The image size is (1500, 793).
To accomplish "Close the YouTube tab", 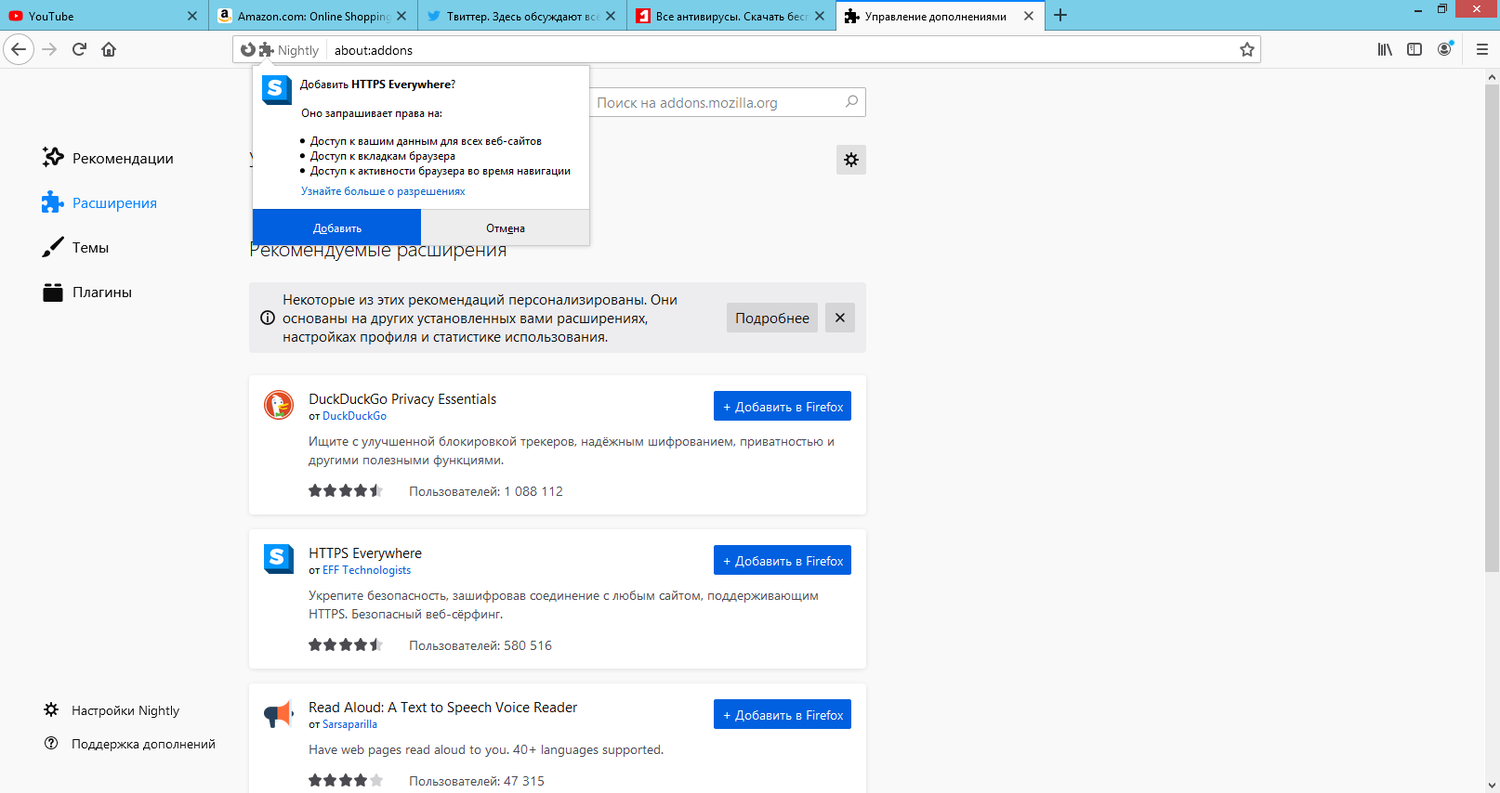I will click(193, 16).
